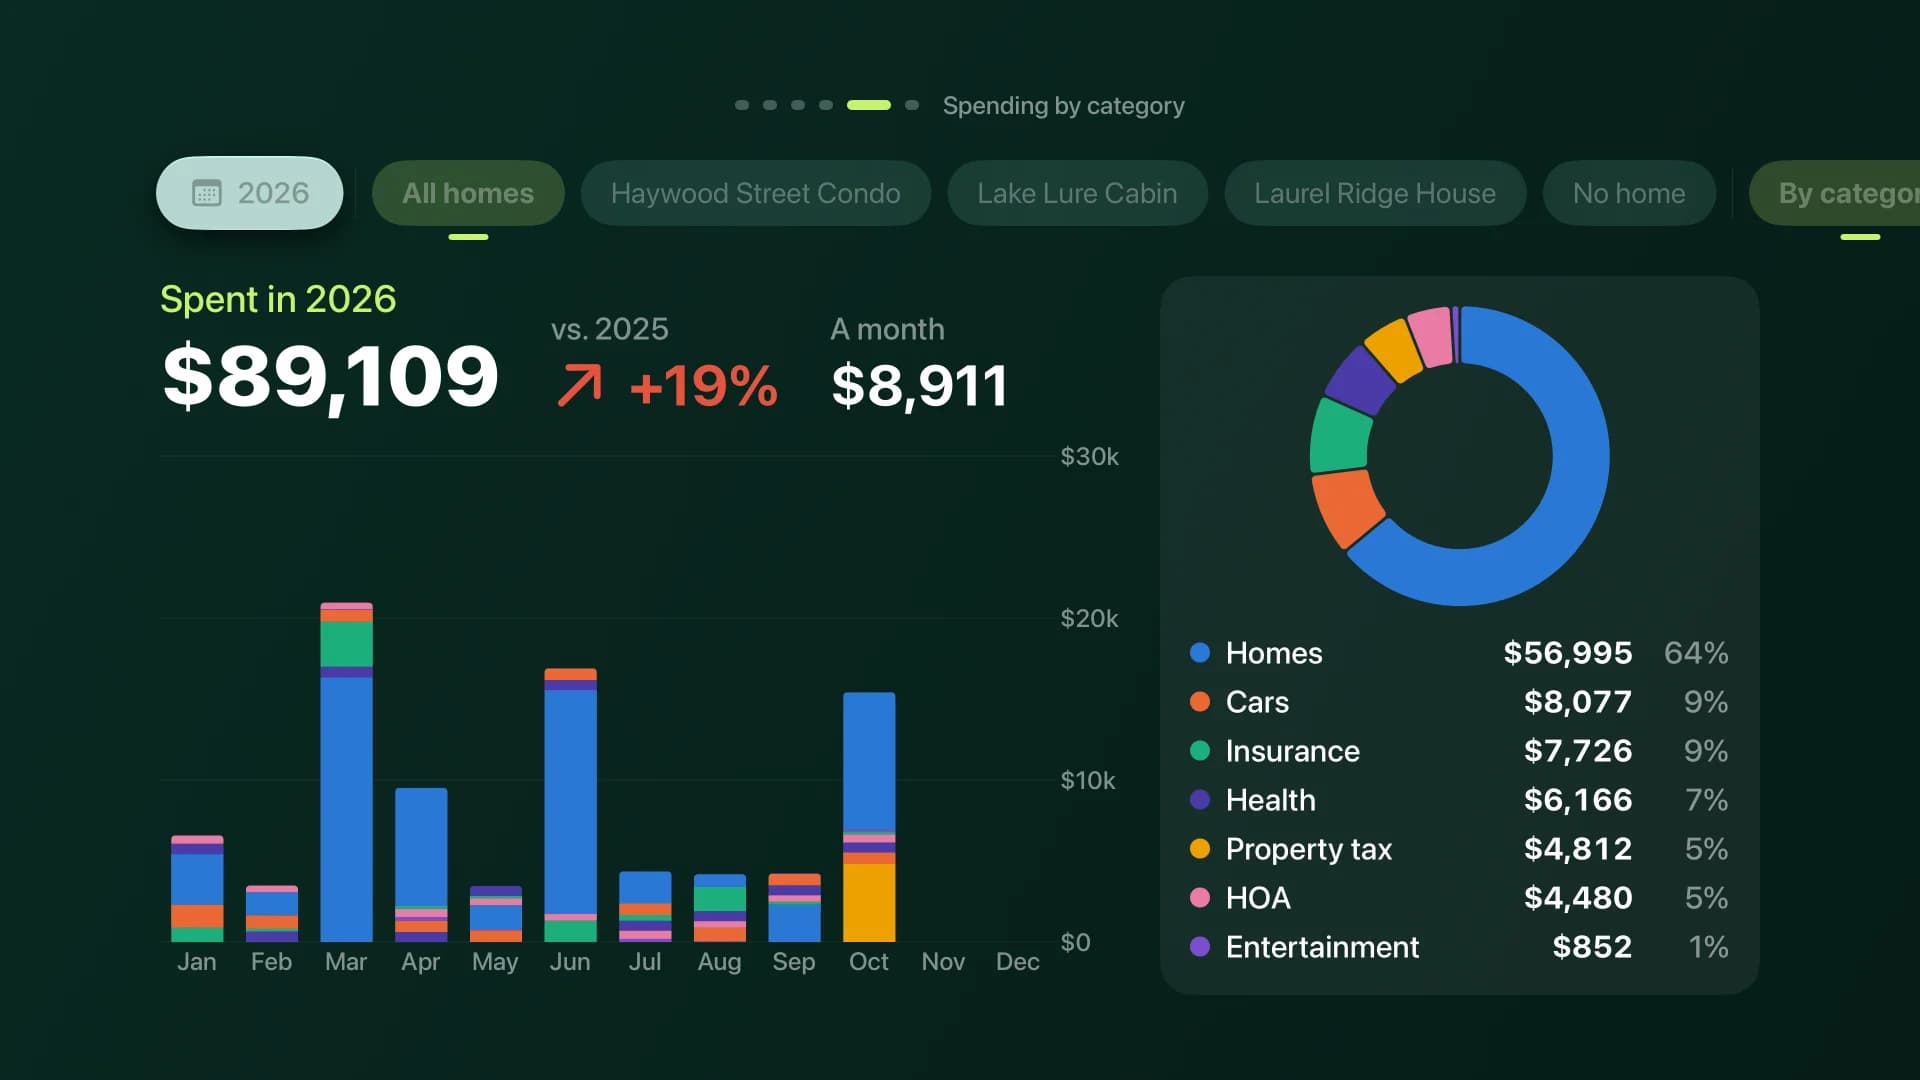Open the 2026 year picker
This screenshot has width=1920, height=1080.
249,193
